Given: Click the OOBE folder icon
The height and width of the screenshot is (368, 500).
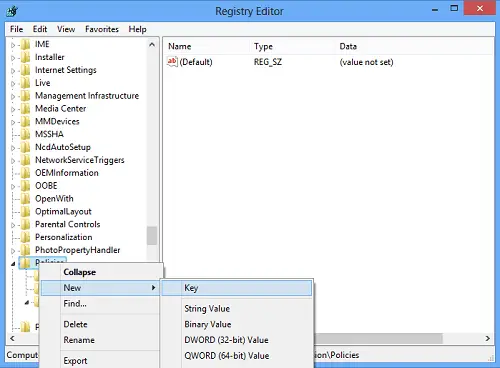Looking at the screenshot, I should (25, 186).
